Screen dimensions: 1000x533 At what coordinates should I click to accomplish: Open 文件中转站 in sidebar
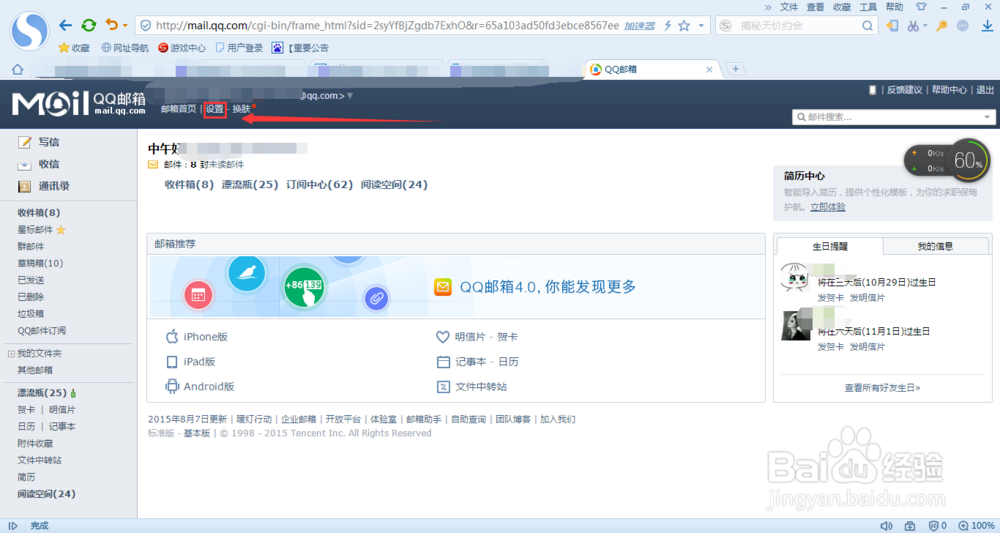coord(40,460)
